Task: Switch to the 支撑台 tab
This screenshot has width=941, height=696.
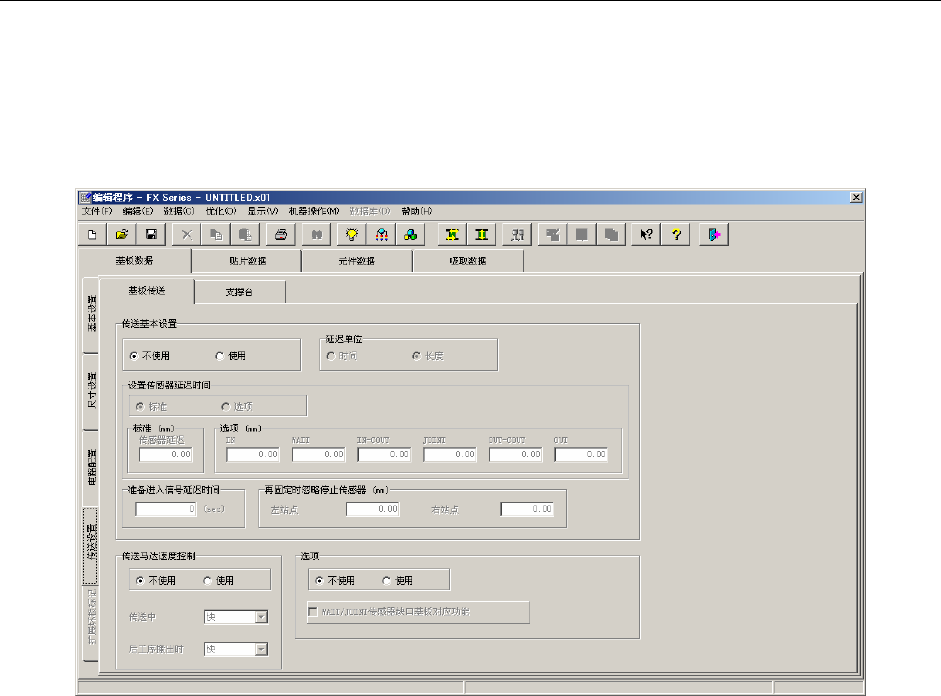Action: (x=240, y=292)
